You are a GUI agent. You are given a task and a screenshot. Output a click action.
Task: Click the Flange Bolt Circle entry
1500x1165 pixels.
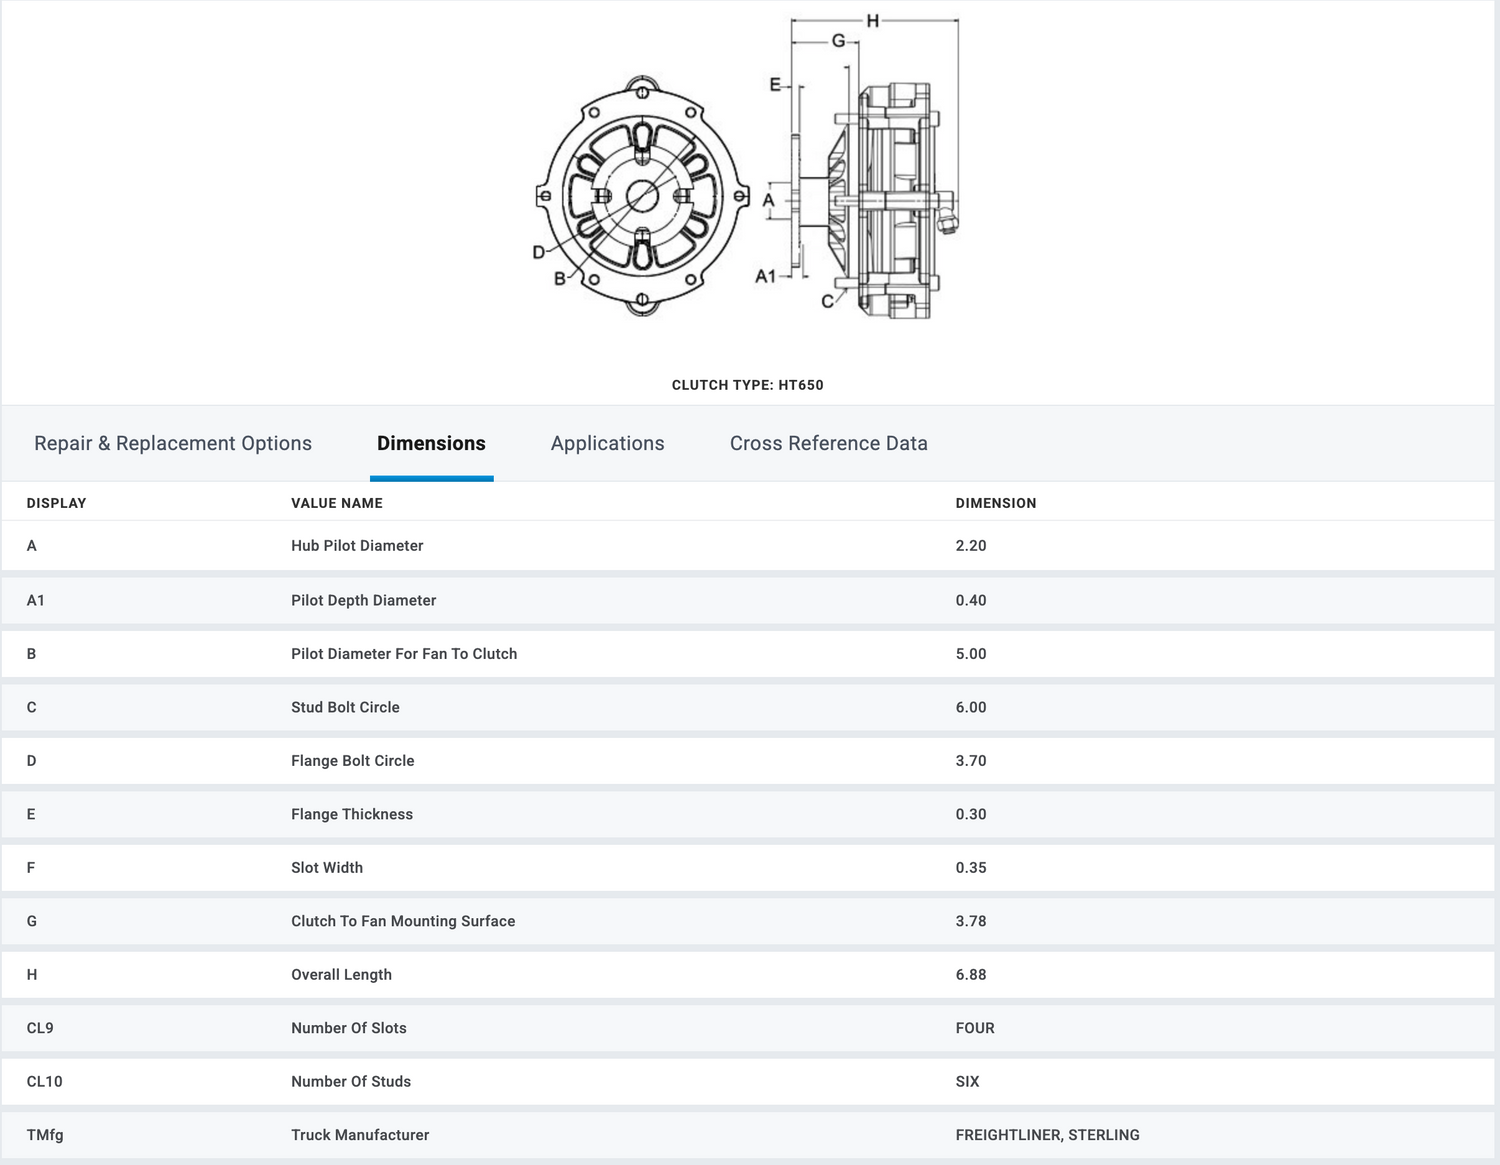coord(352,761)
